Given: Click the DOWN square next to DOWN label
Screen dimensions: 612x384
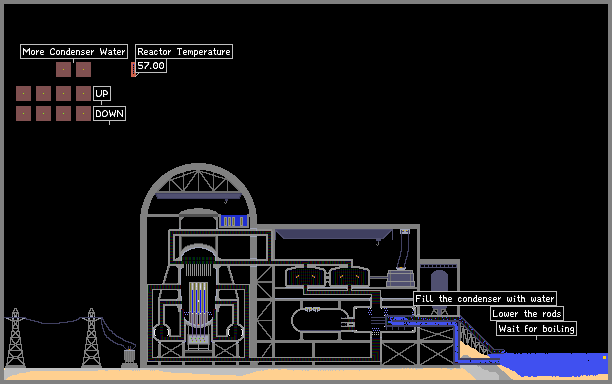Looking at the screenshot, I should point(83,114).
